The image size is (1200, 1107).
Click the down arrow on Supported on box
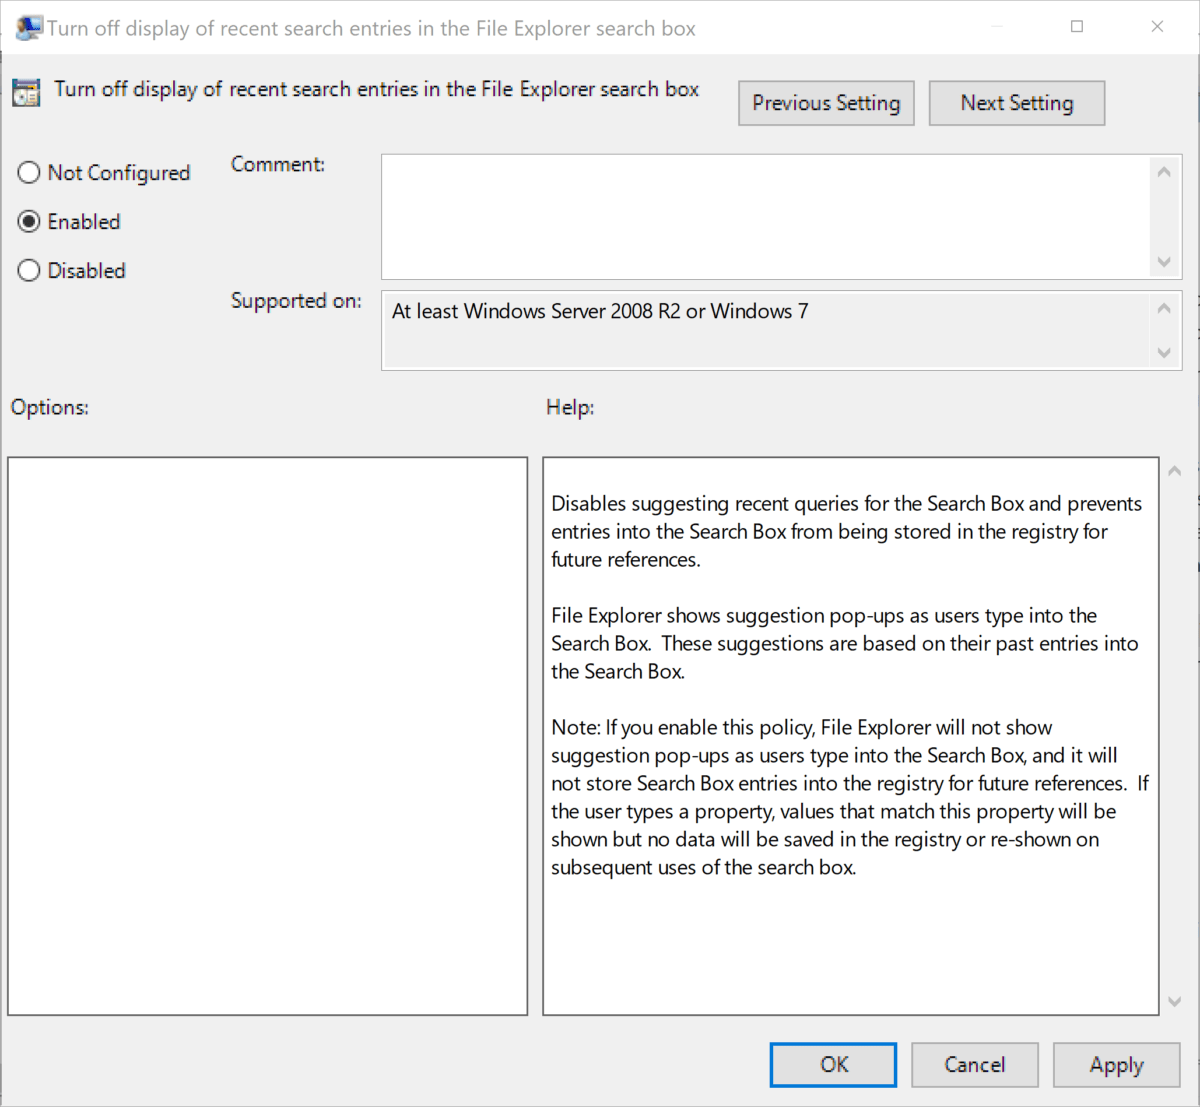[1163, 352]
